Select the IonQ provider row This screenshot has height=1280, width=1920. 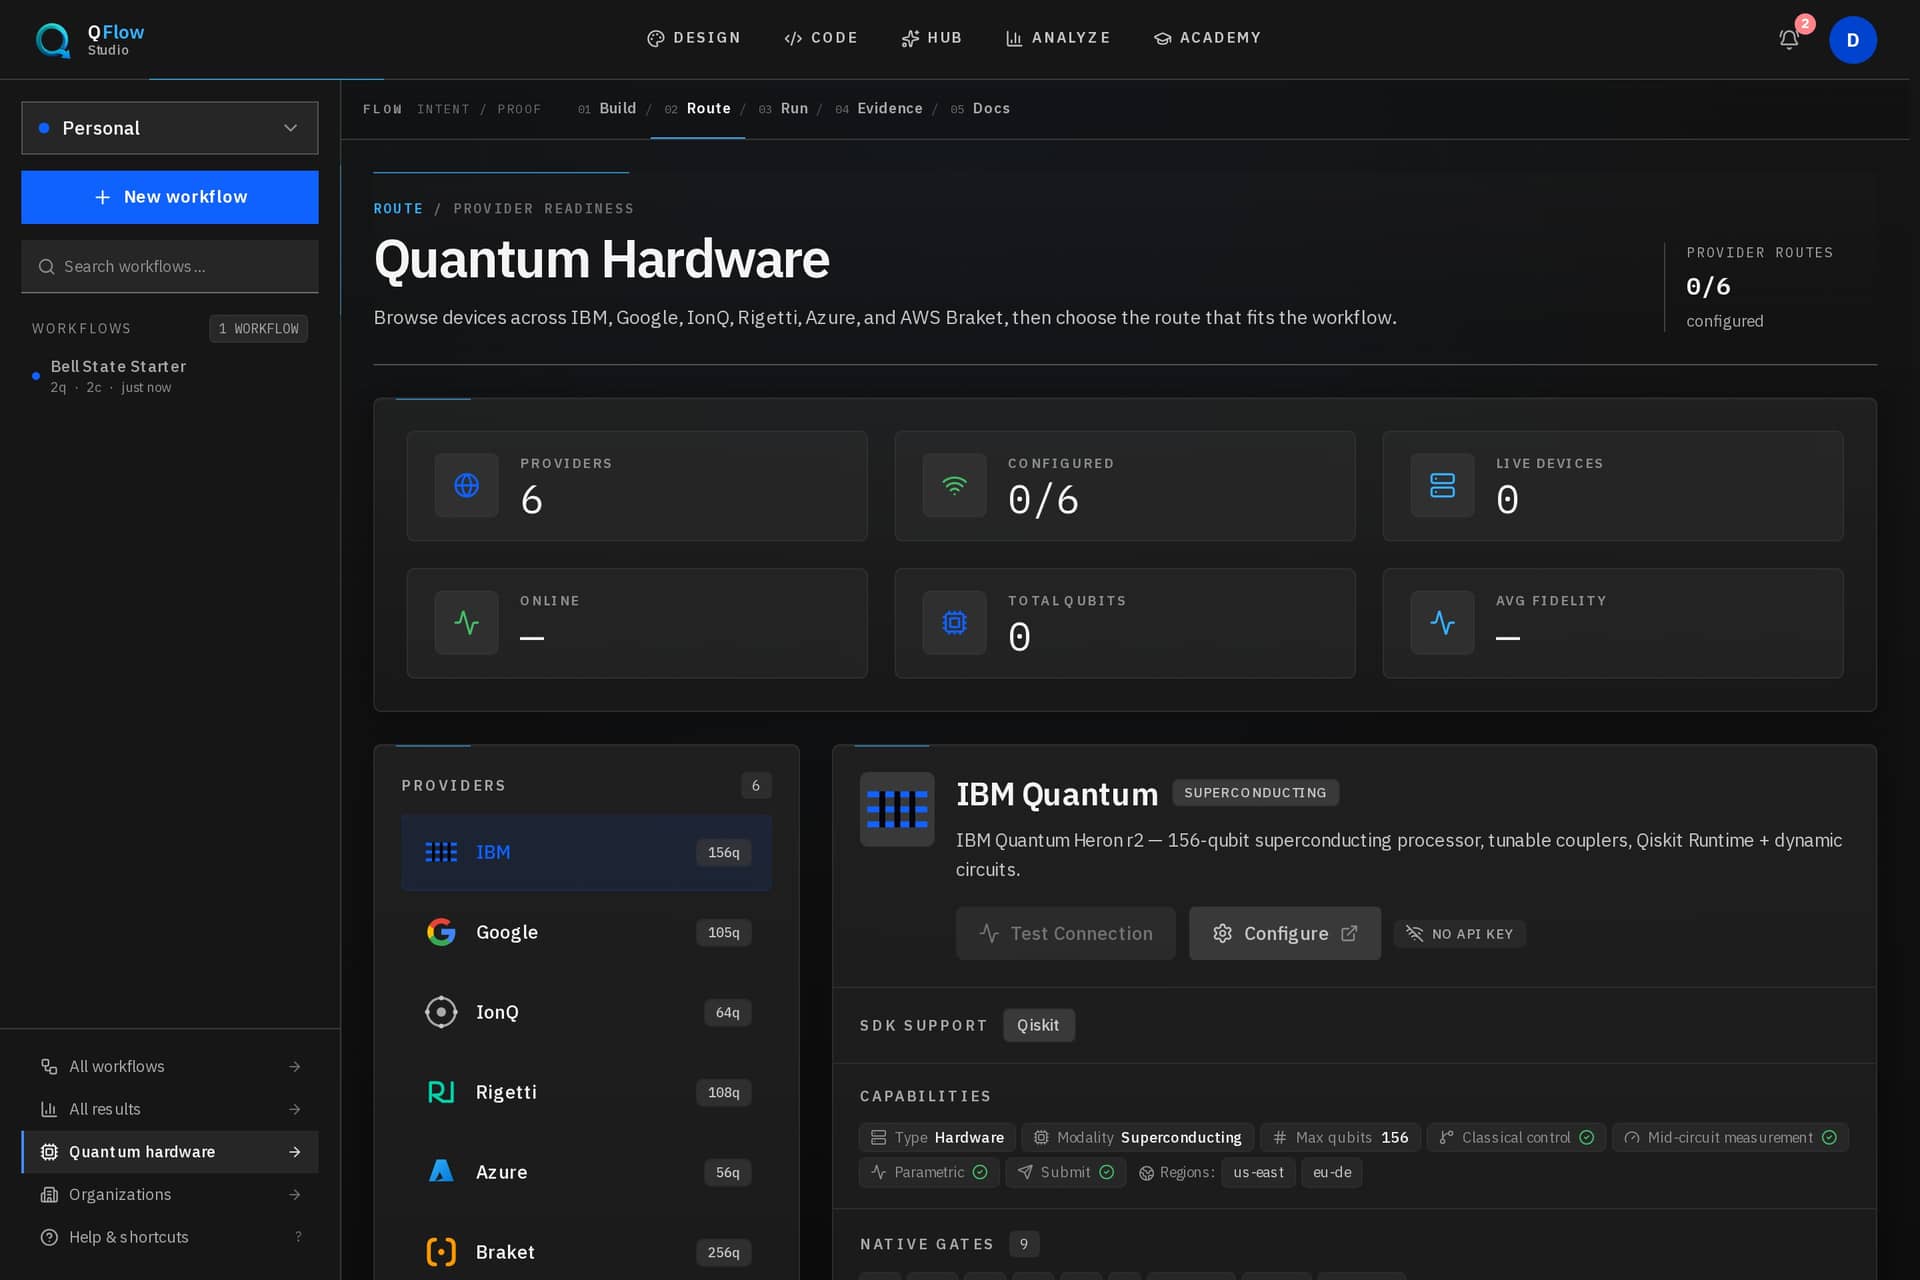(586, 1012)
